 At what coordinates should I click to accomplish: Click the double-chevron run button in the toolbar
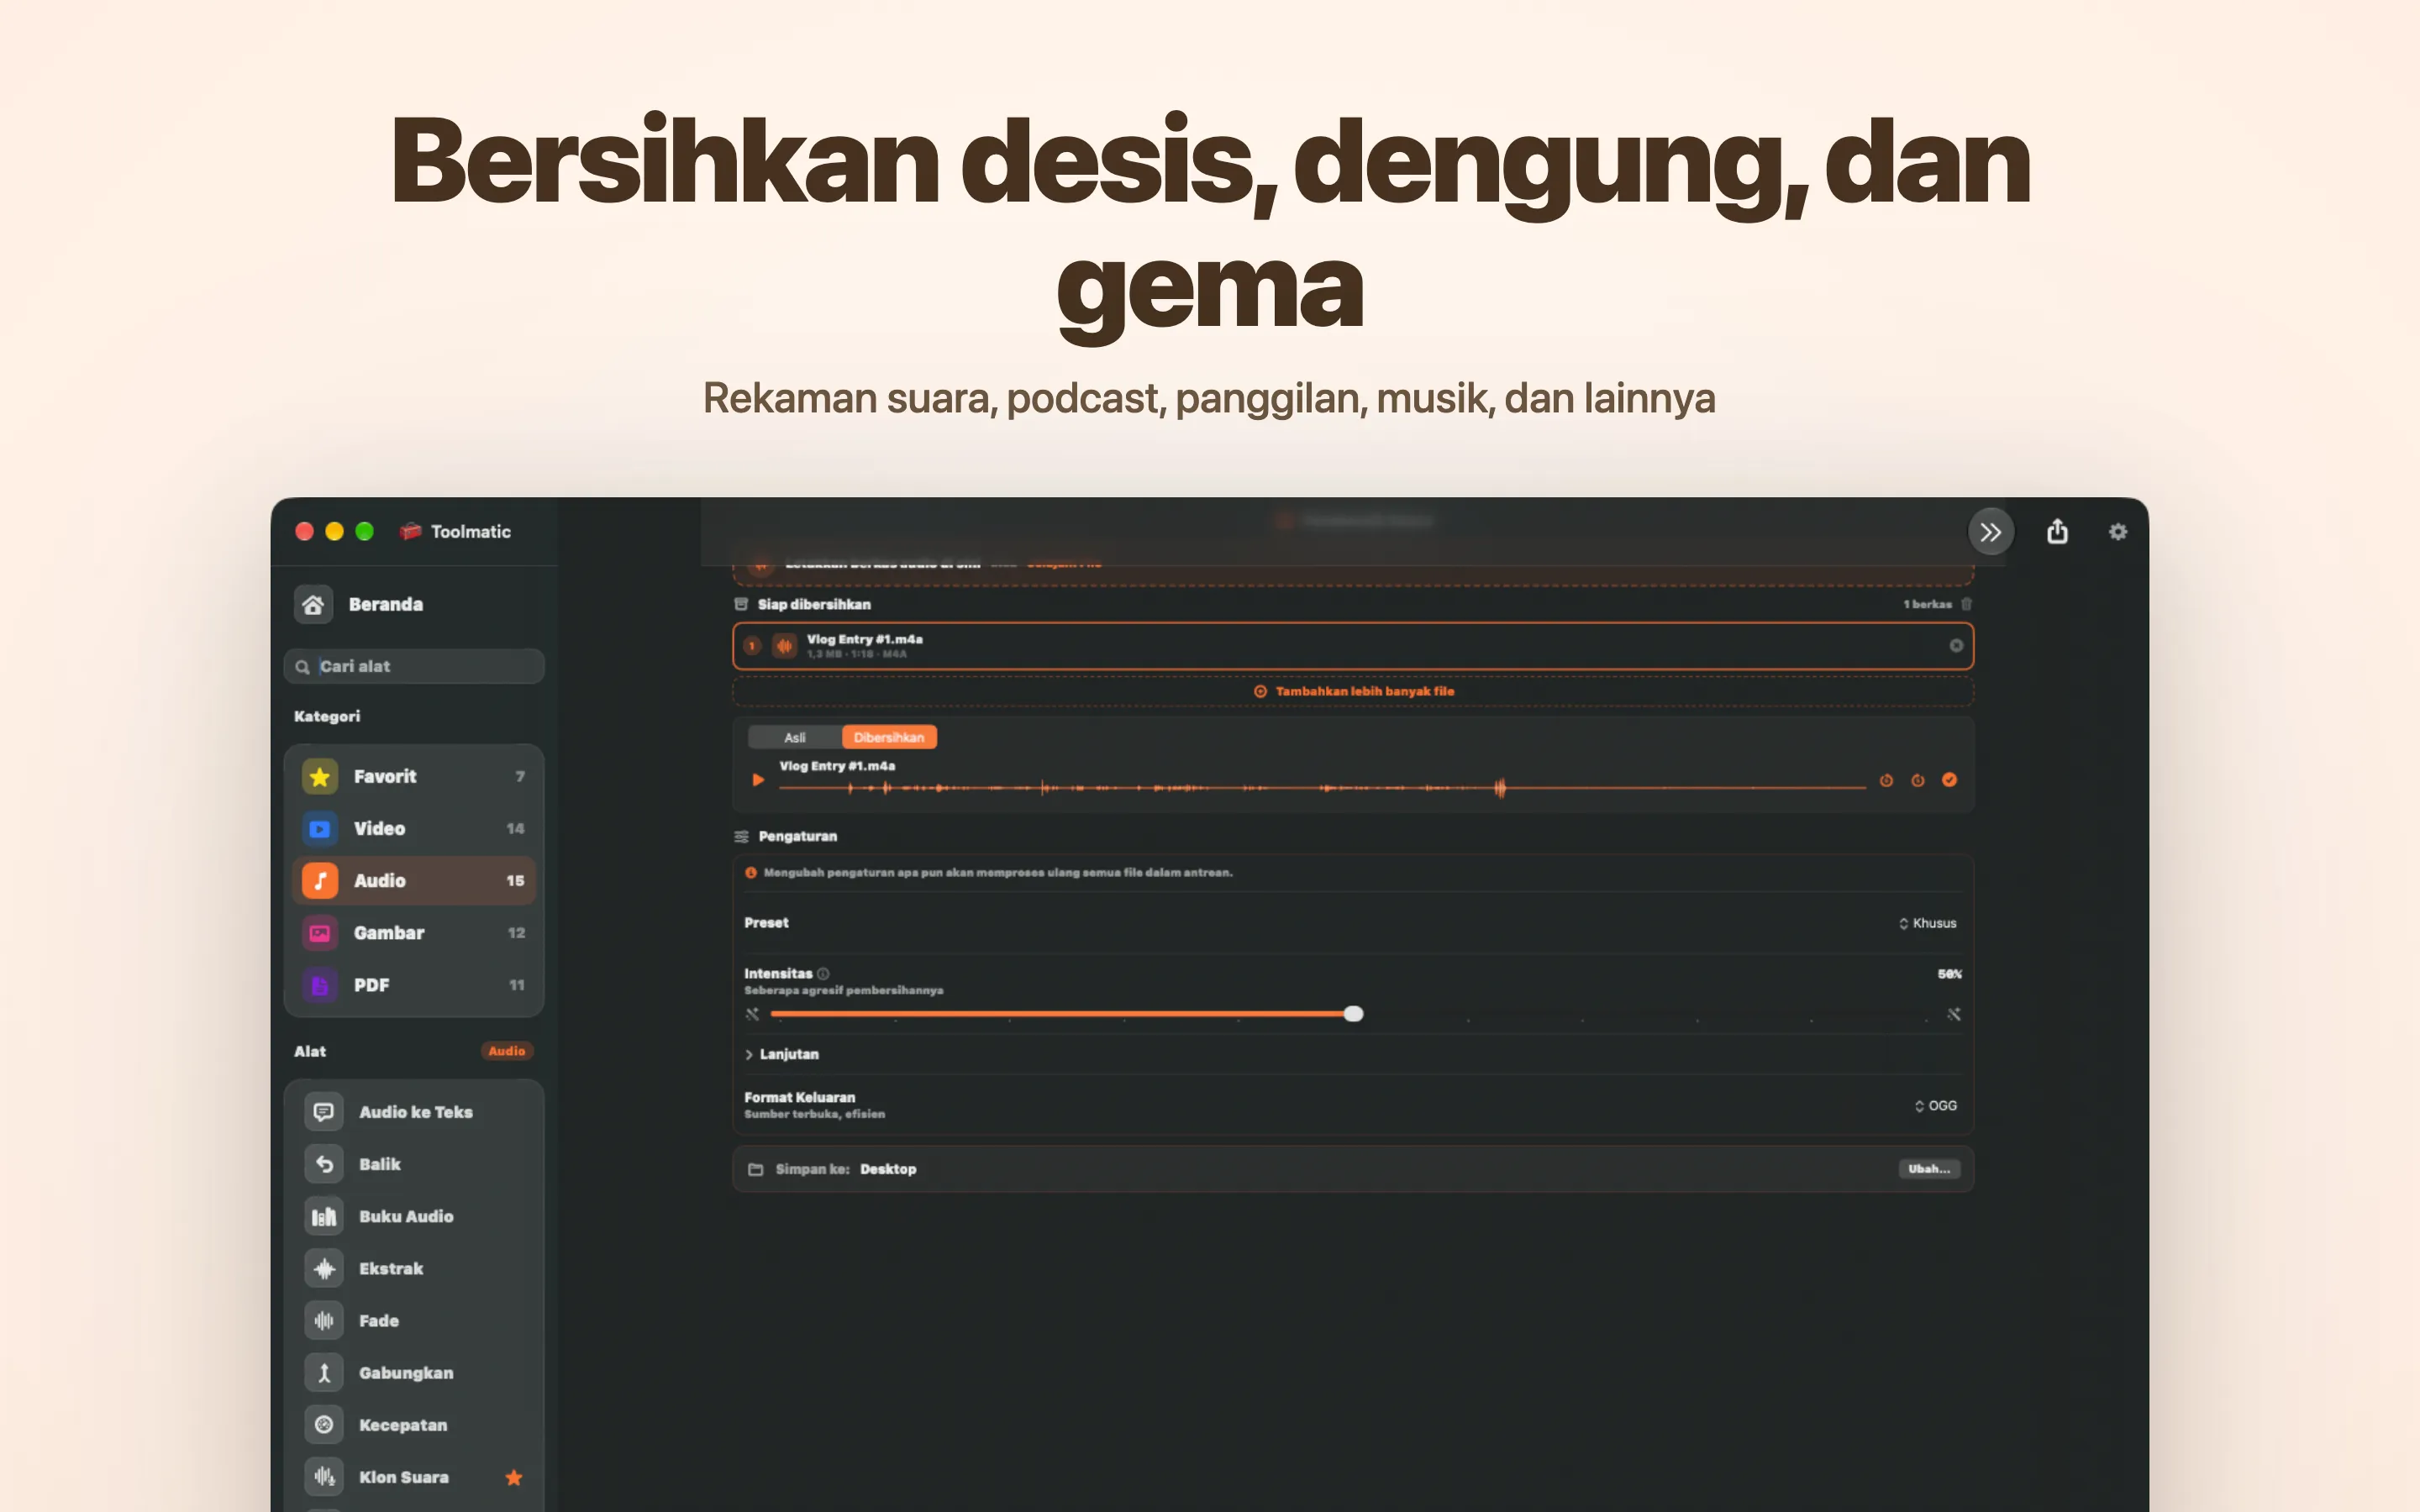[x=1991, y=532]
